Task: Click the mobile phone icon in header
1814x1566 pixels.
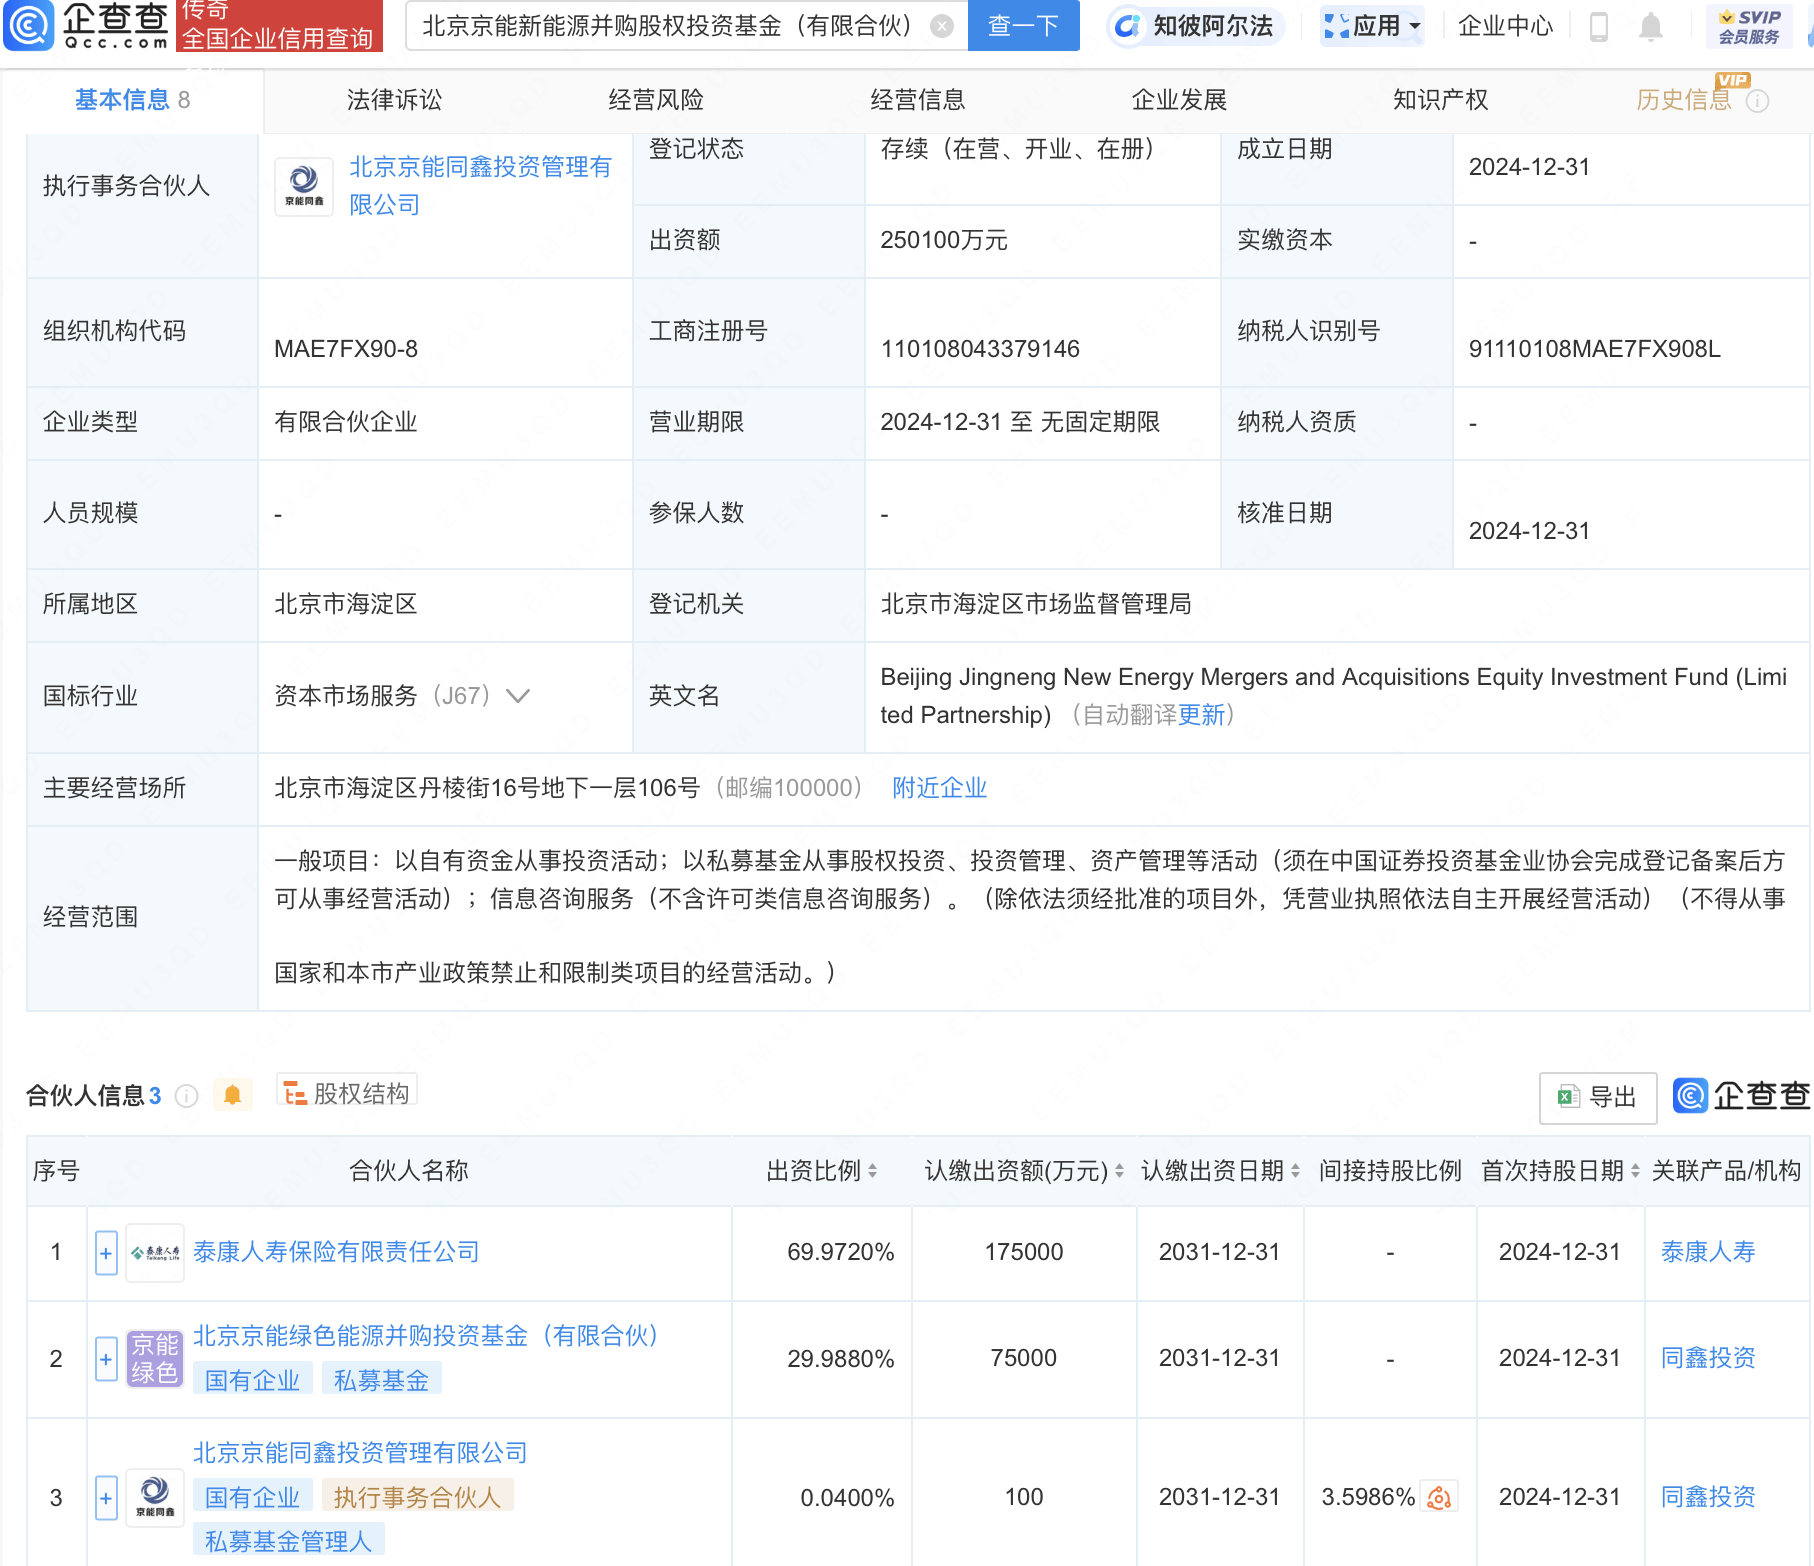Action: [x=1598, y=26]
